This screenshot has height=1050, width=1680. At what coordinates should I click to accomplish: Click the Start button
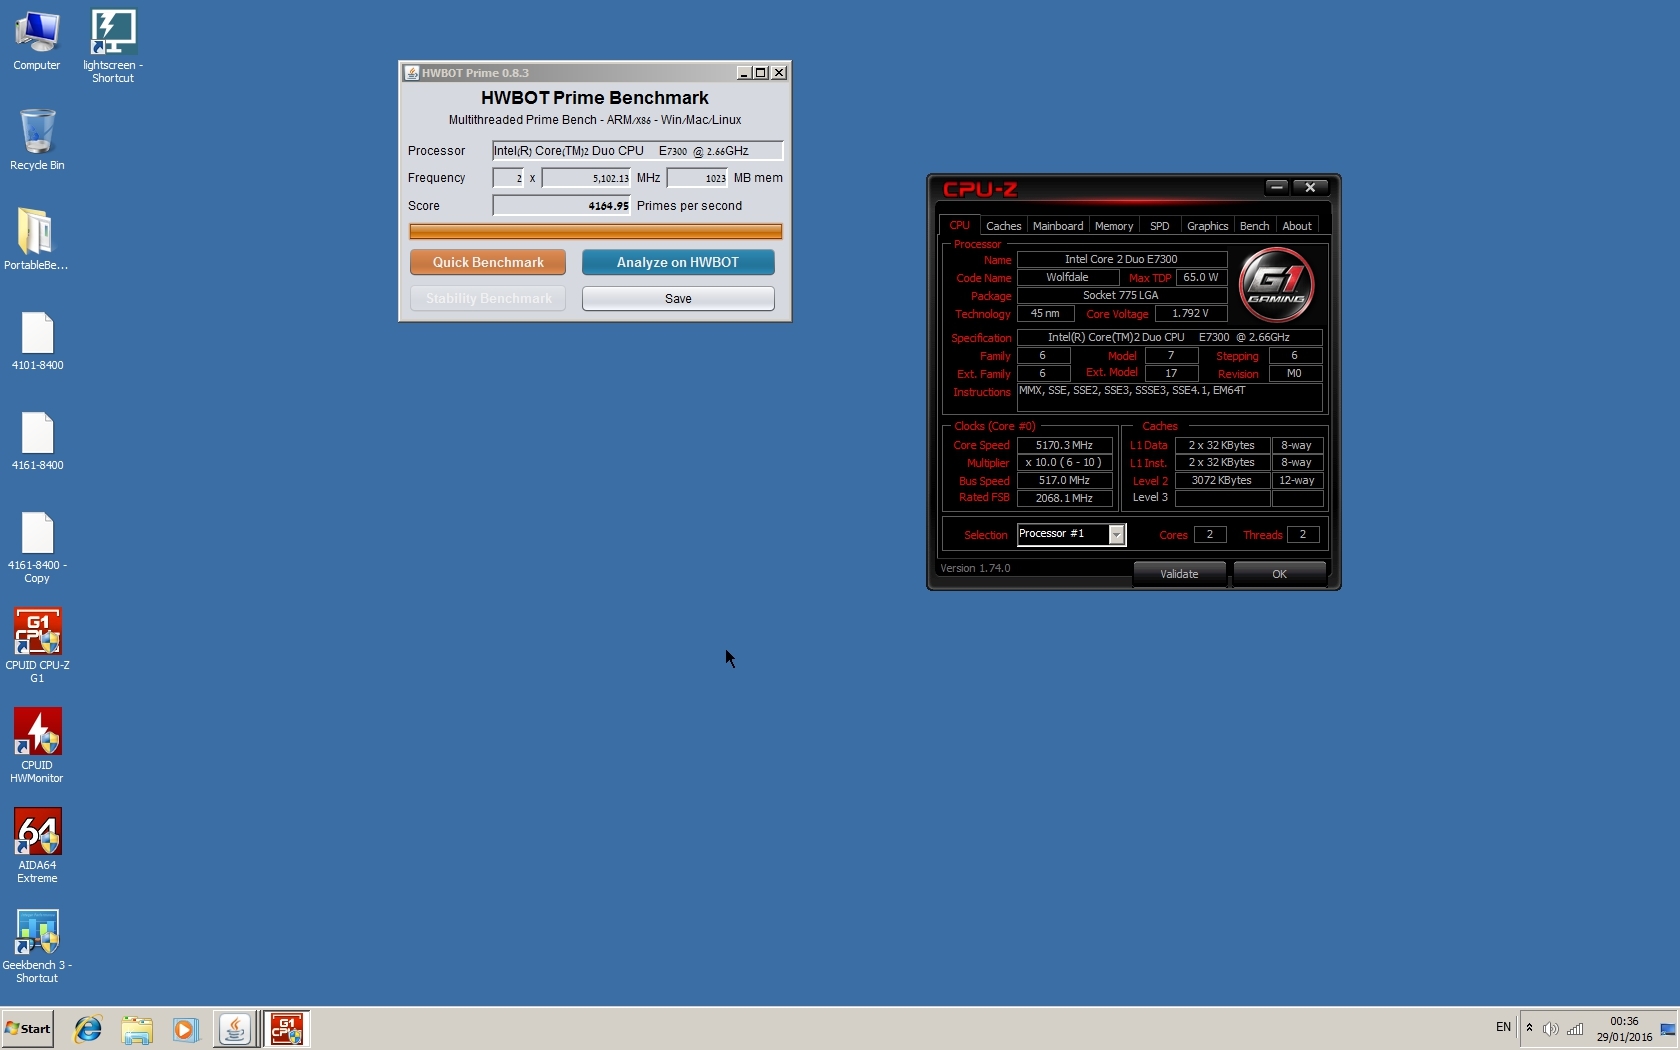tap(27, 1029)
